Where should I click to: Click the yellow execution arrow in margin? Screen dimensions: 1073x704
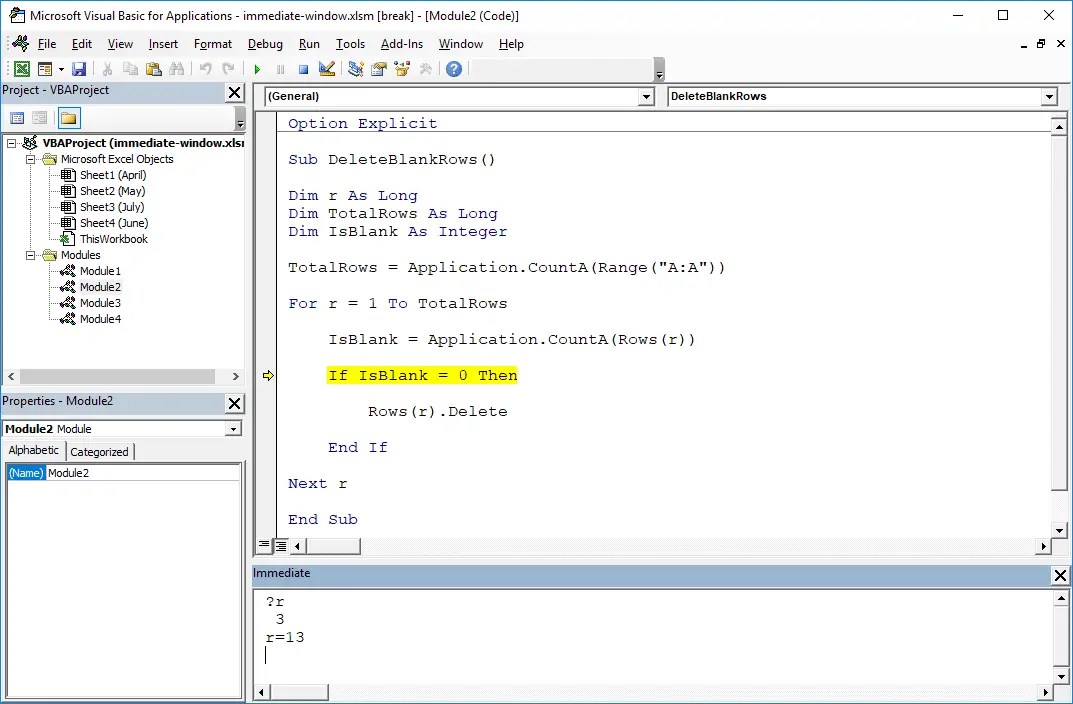point(268,375)
